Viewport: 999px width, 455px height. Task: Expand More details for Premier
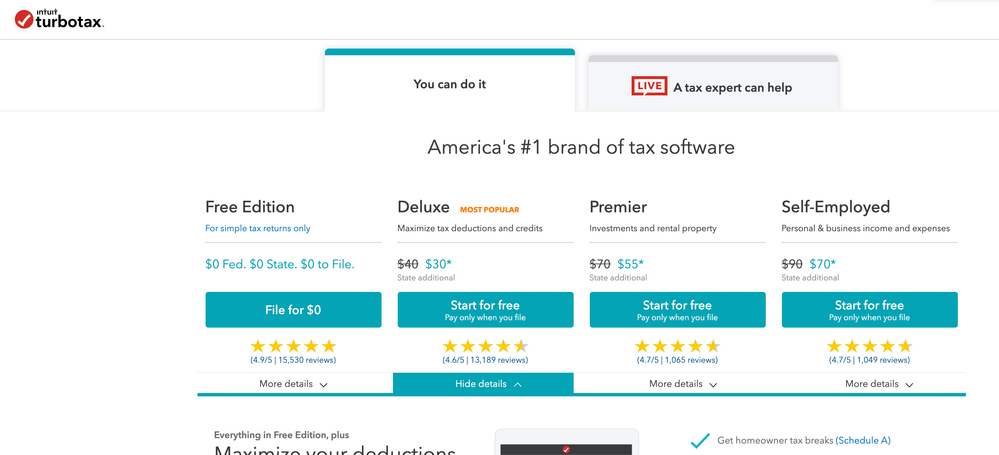point(683,384)
